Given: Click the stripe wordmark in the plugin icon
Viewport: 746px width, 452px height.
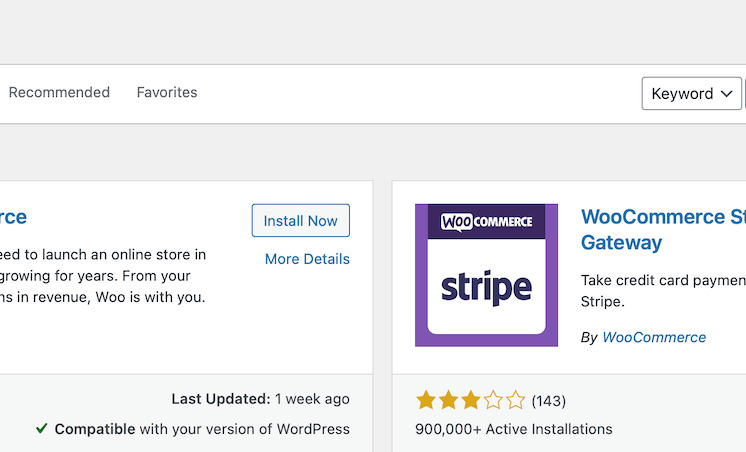Looking at the screenshot, I should tap(486, 287).
